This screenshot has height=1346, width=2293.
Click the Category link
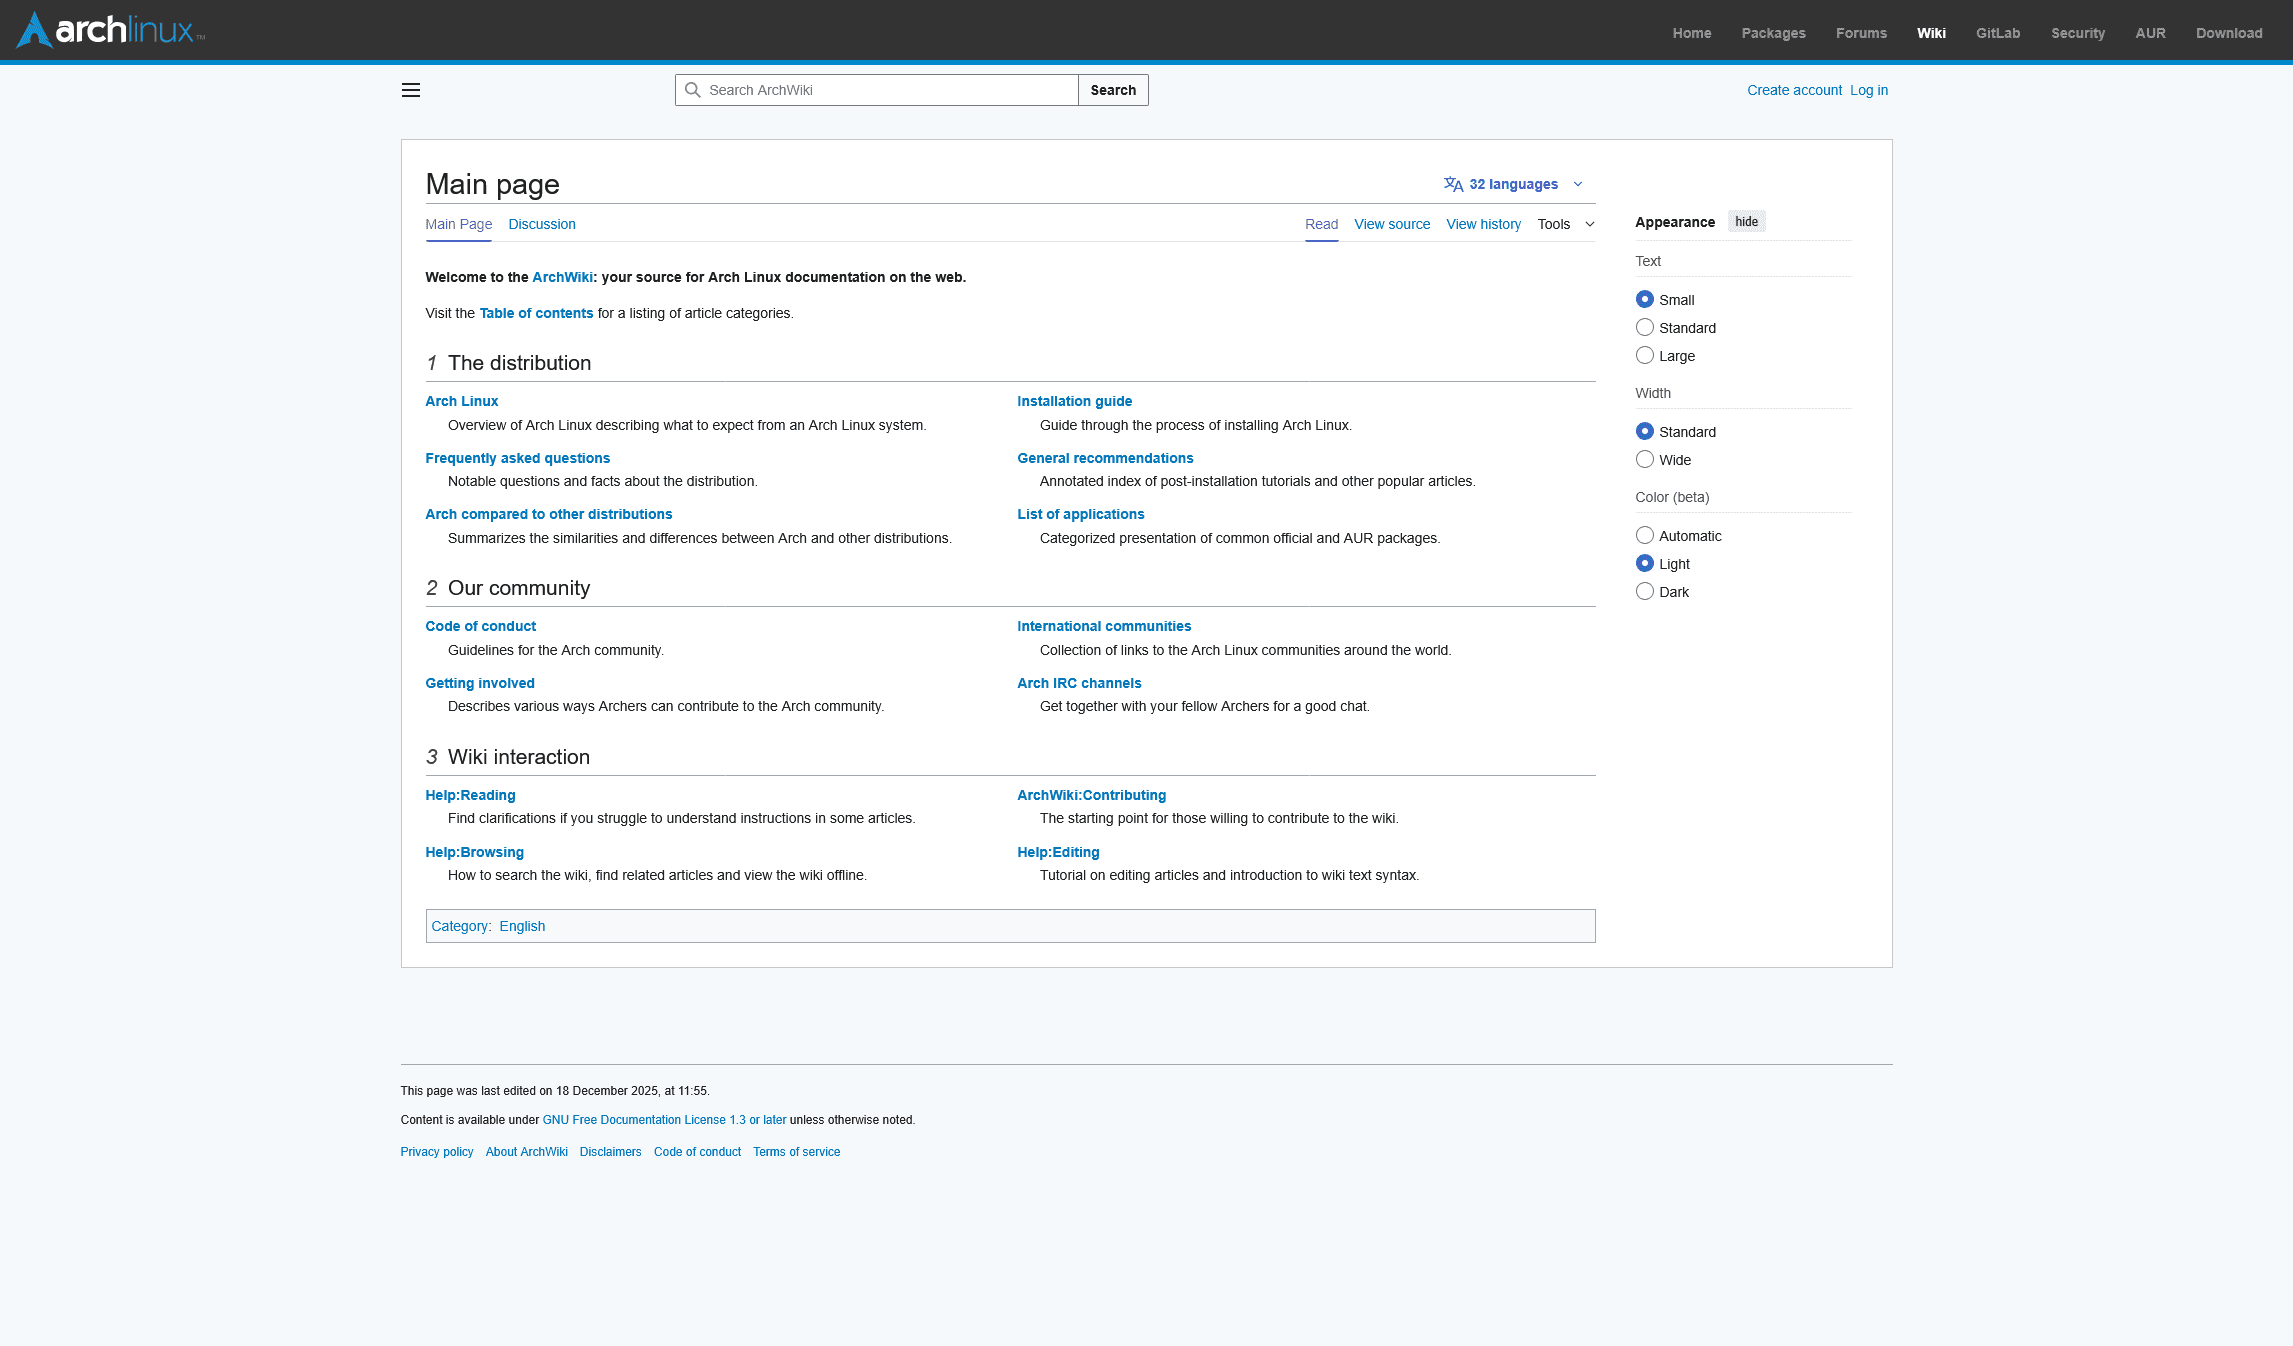[460, 926]
